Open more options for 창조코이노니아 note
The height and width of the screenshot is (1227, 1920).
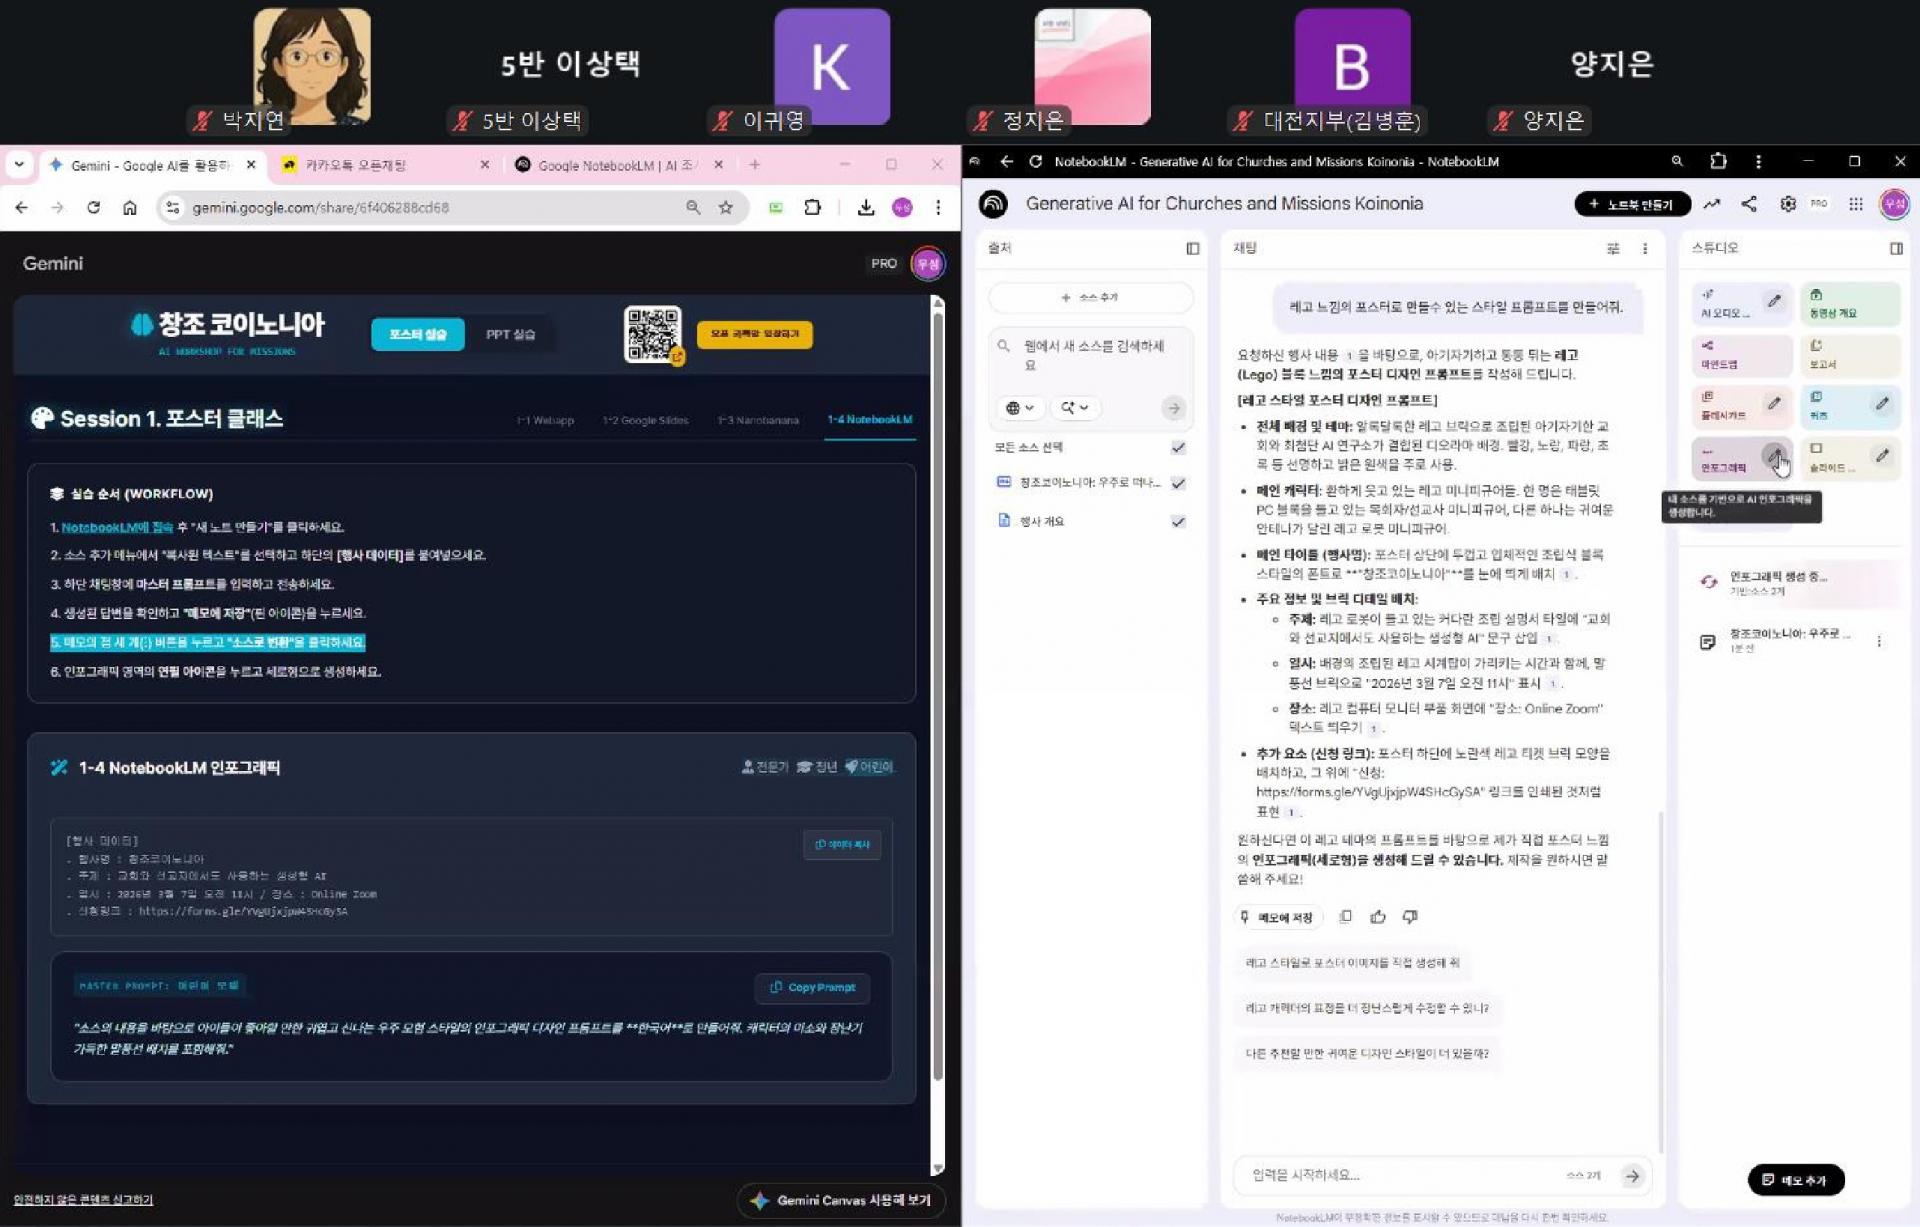(1879, 641)
